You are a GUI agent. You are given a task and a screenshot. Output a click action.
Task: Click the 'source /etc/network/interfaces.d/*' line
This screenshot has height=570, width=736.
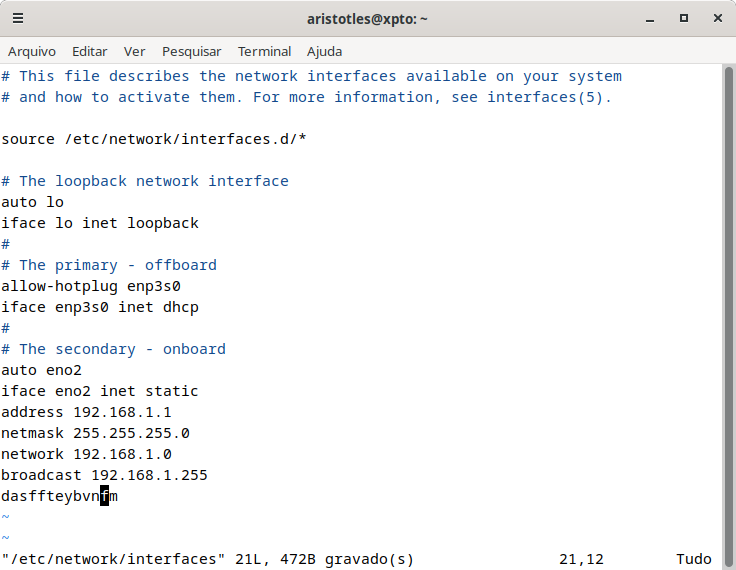154,139
